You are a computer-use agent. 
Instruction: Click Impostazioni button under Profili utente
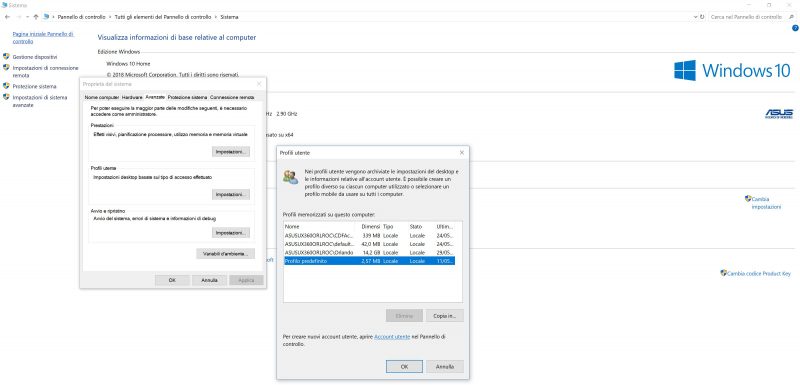[x=231, y=195]
